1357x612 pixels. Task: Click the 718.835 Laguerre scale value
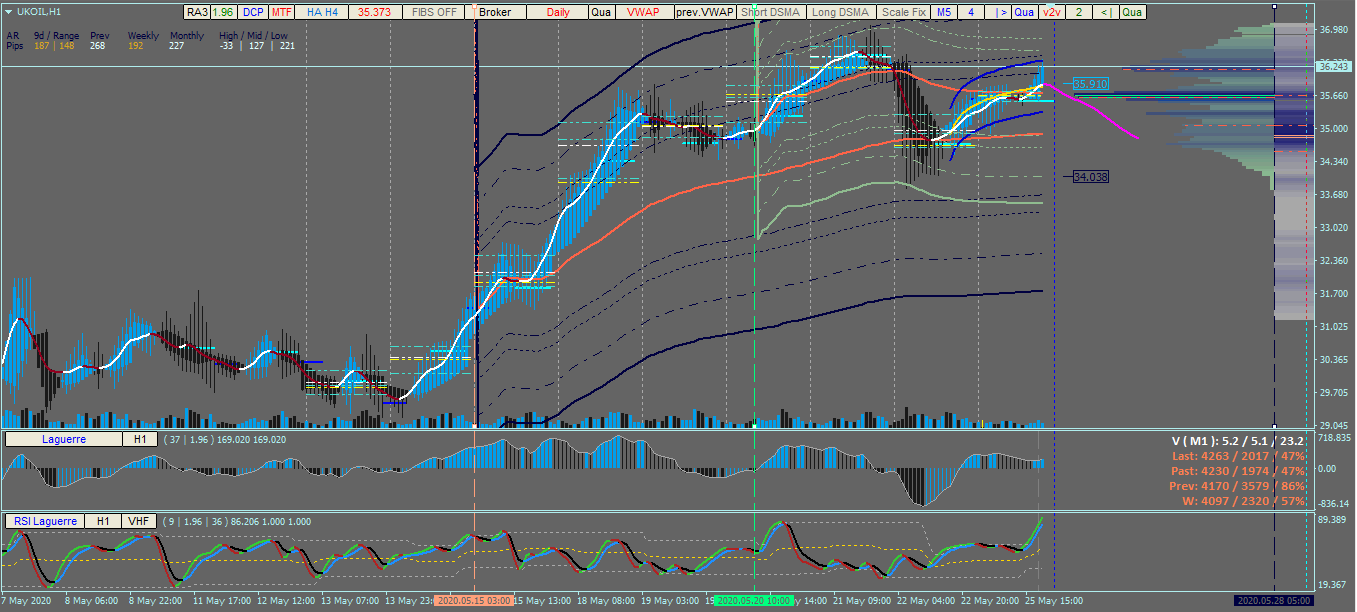[x=1334, y=439]
